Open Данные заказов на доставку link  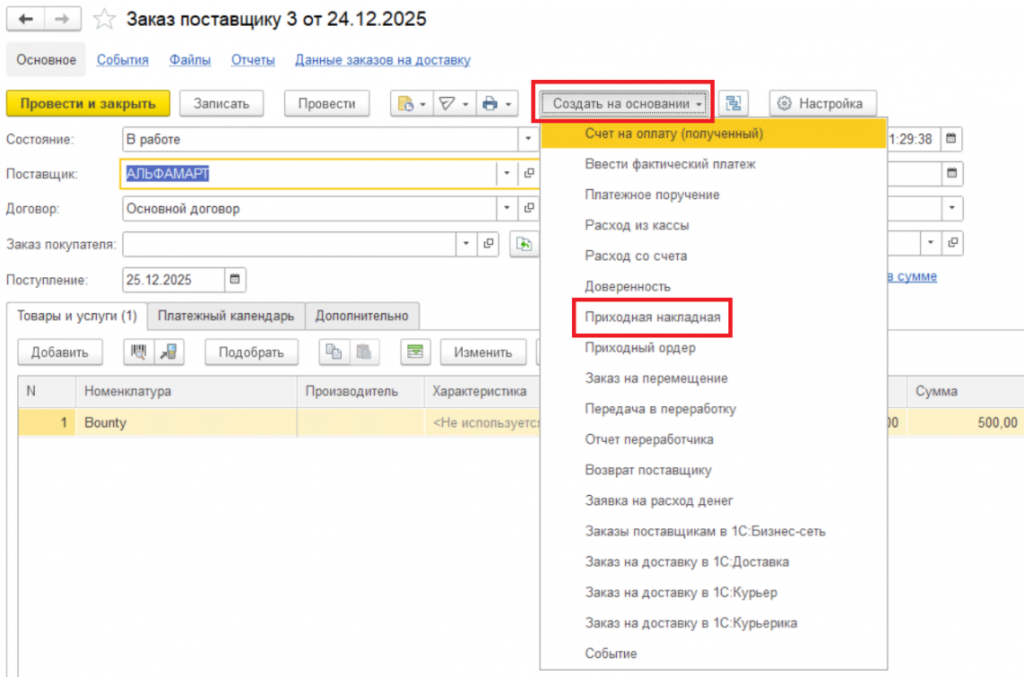pyautogui.click(x=383, y=60)
